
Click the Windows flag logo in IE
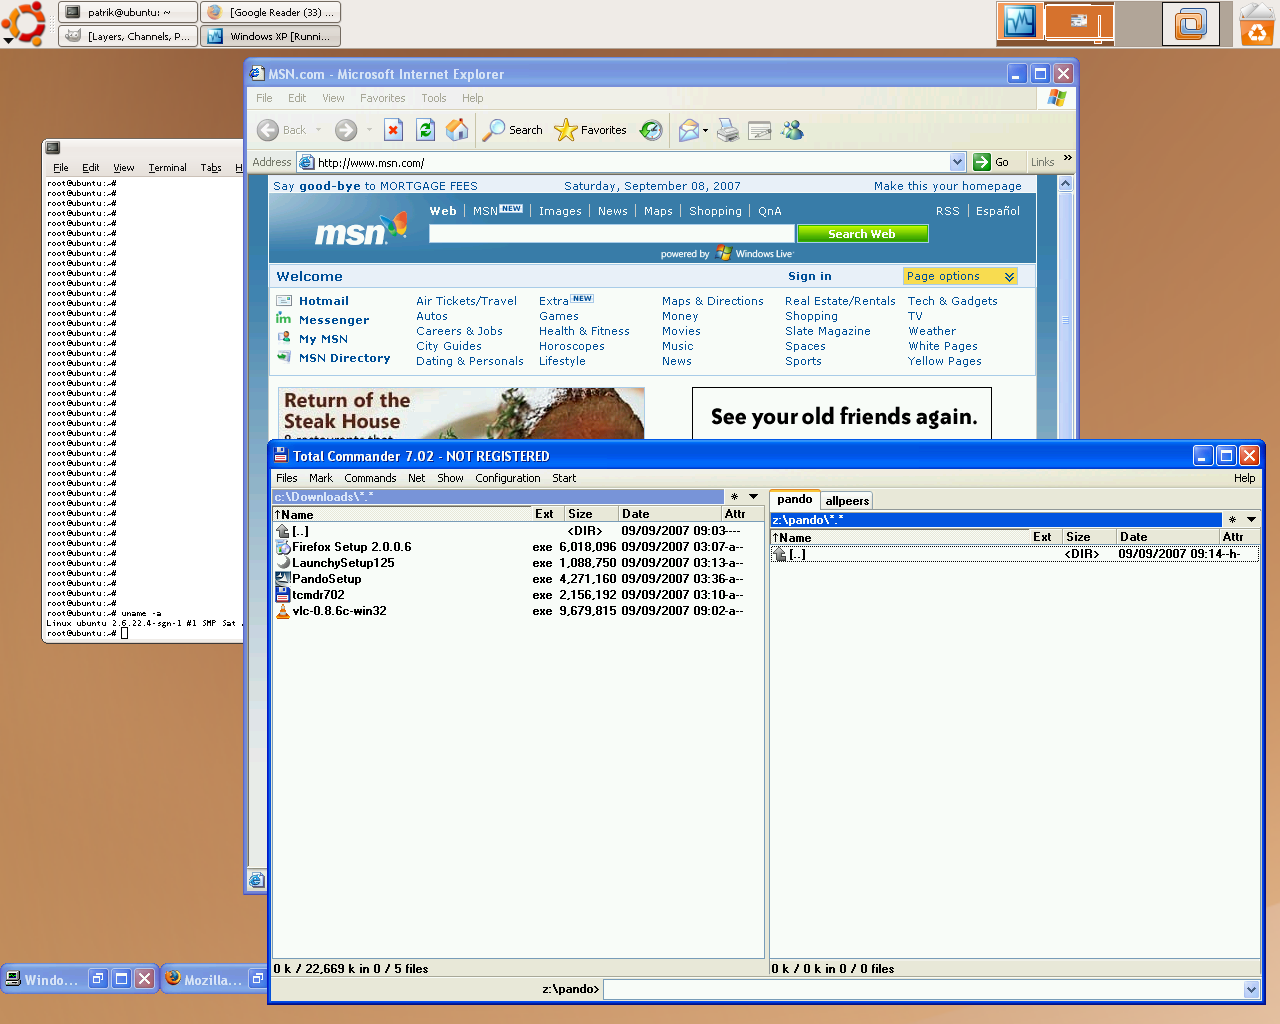click(x=1057, y=98)
